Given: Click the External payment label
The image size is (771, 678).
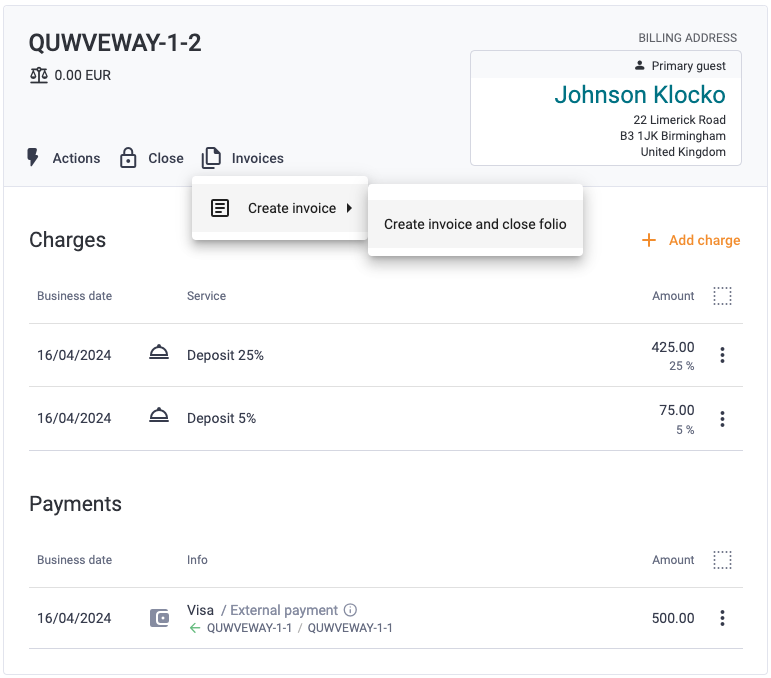Looking at the screenshot, I should (284, 610).
